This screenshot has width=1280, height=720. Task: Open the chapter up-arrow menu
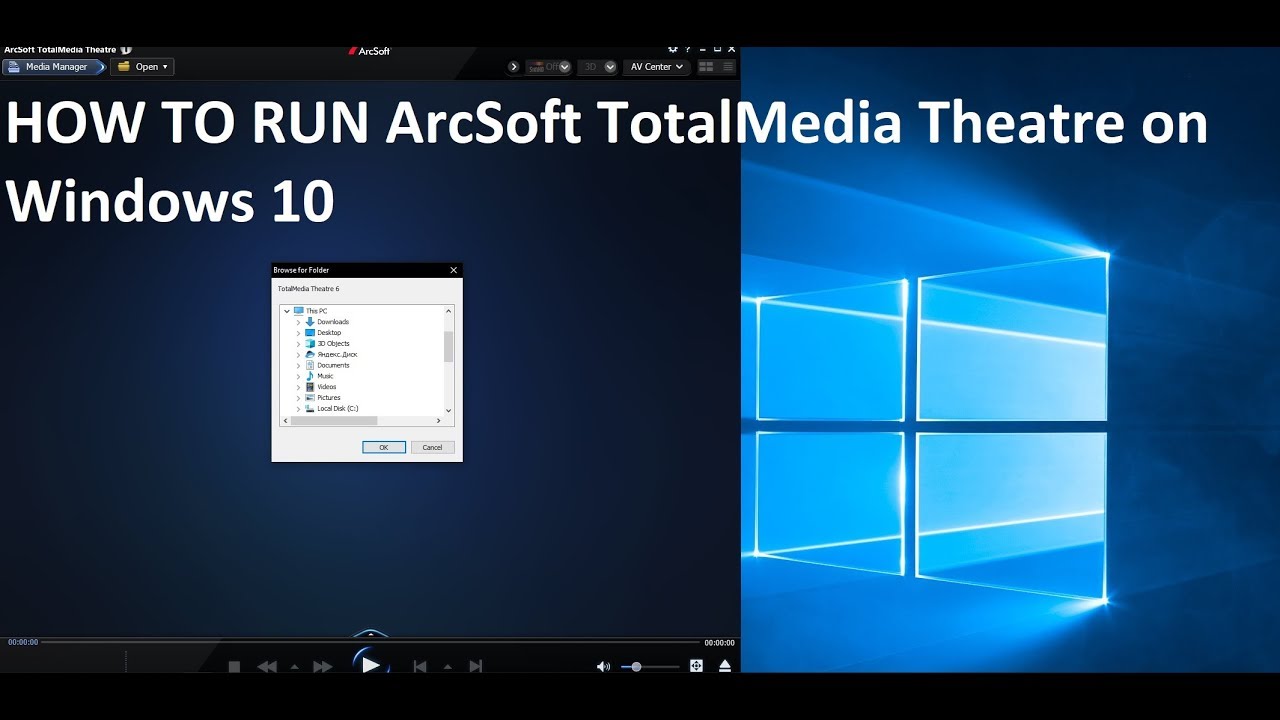[448, 666]
